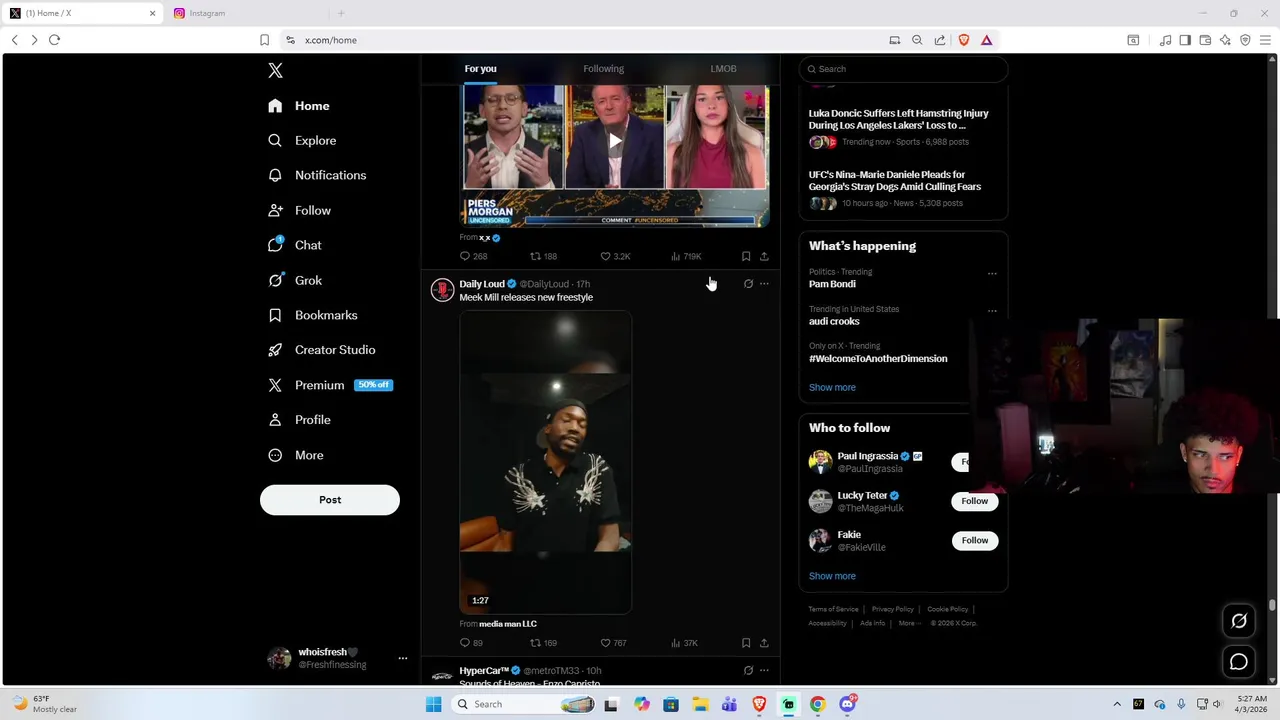Like the Piers Morgan video post
This screenshot has height=720, width=1280.
tap(615, 256)
